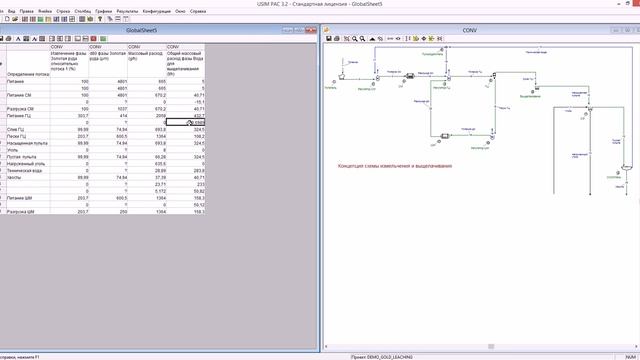Click the New document icon in main toolbar
Screen dimensions: 640x360
(x=7, y=19)
